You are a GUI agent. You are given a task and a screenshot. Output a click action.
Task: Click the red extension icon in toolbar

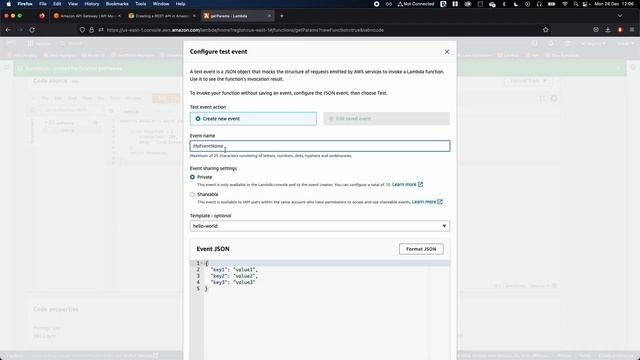pyautogui.click(x=620, y=30)
